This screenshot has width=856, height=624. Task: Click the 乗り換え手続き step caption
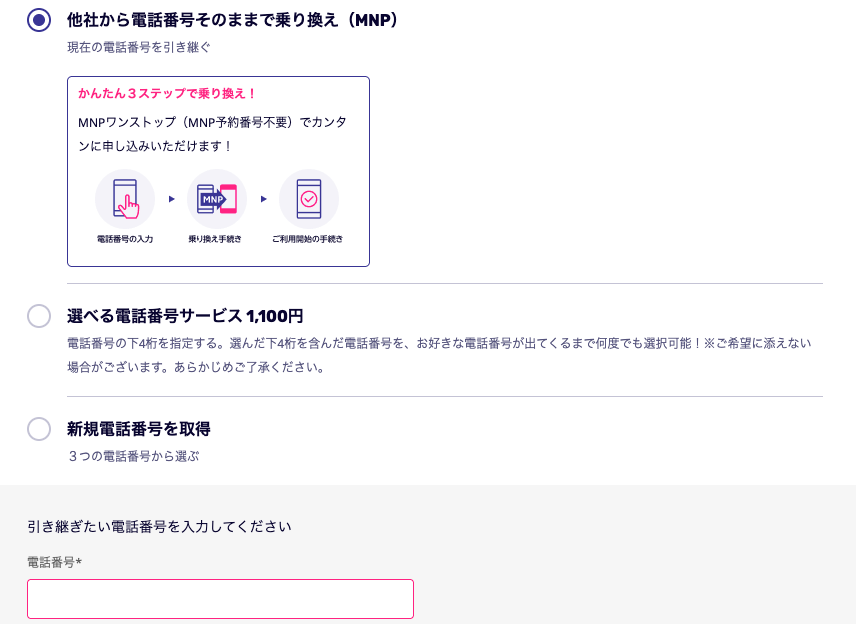click(x=215, y=239)
